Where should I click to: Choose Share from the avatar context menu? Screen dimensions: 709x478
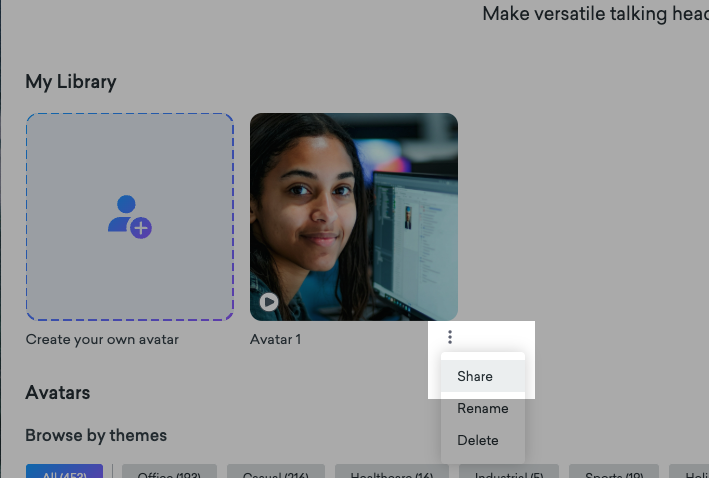tap(475, 377)
